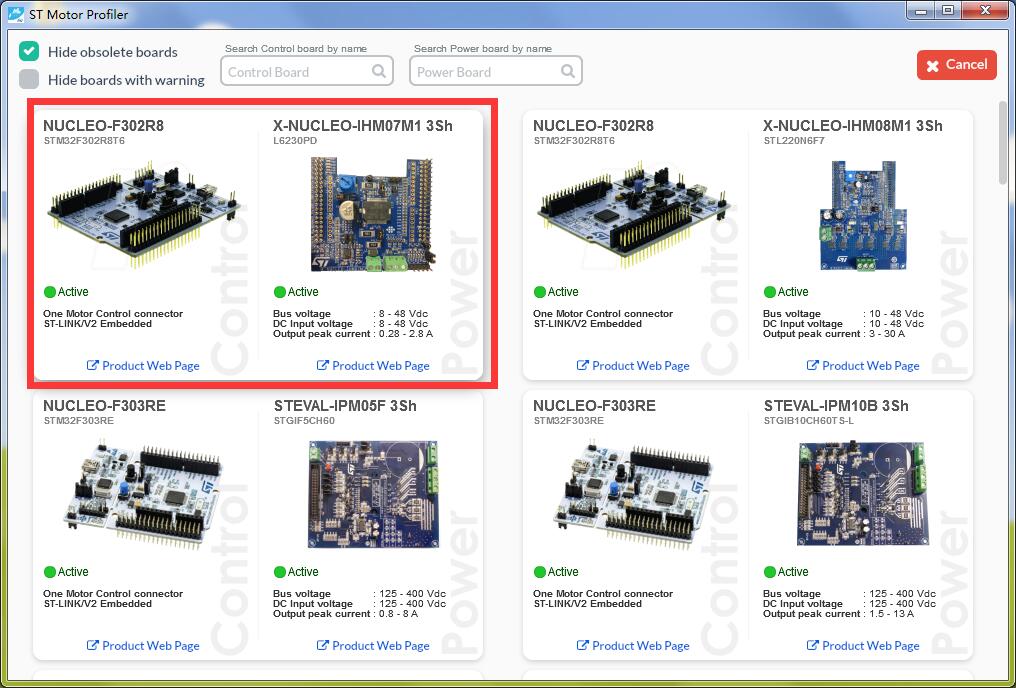Click ST Motor Profiler title bar icon
This screenshot has height=688, width=1016.
16,14
